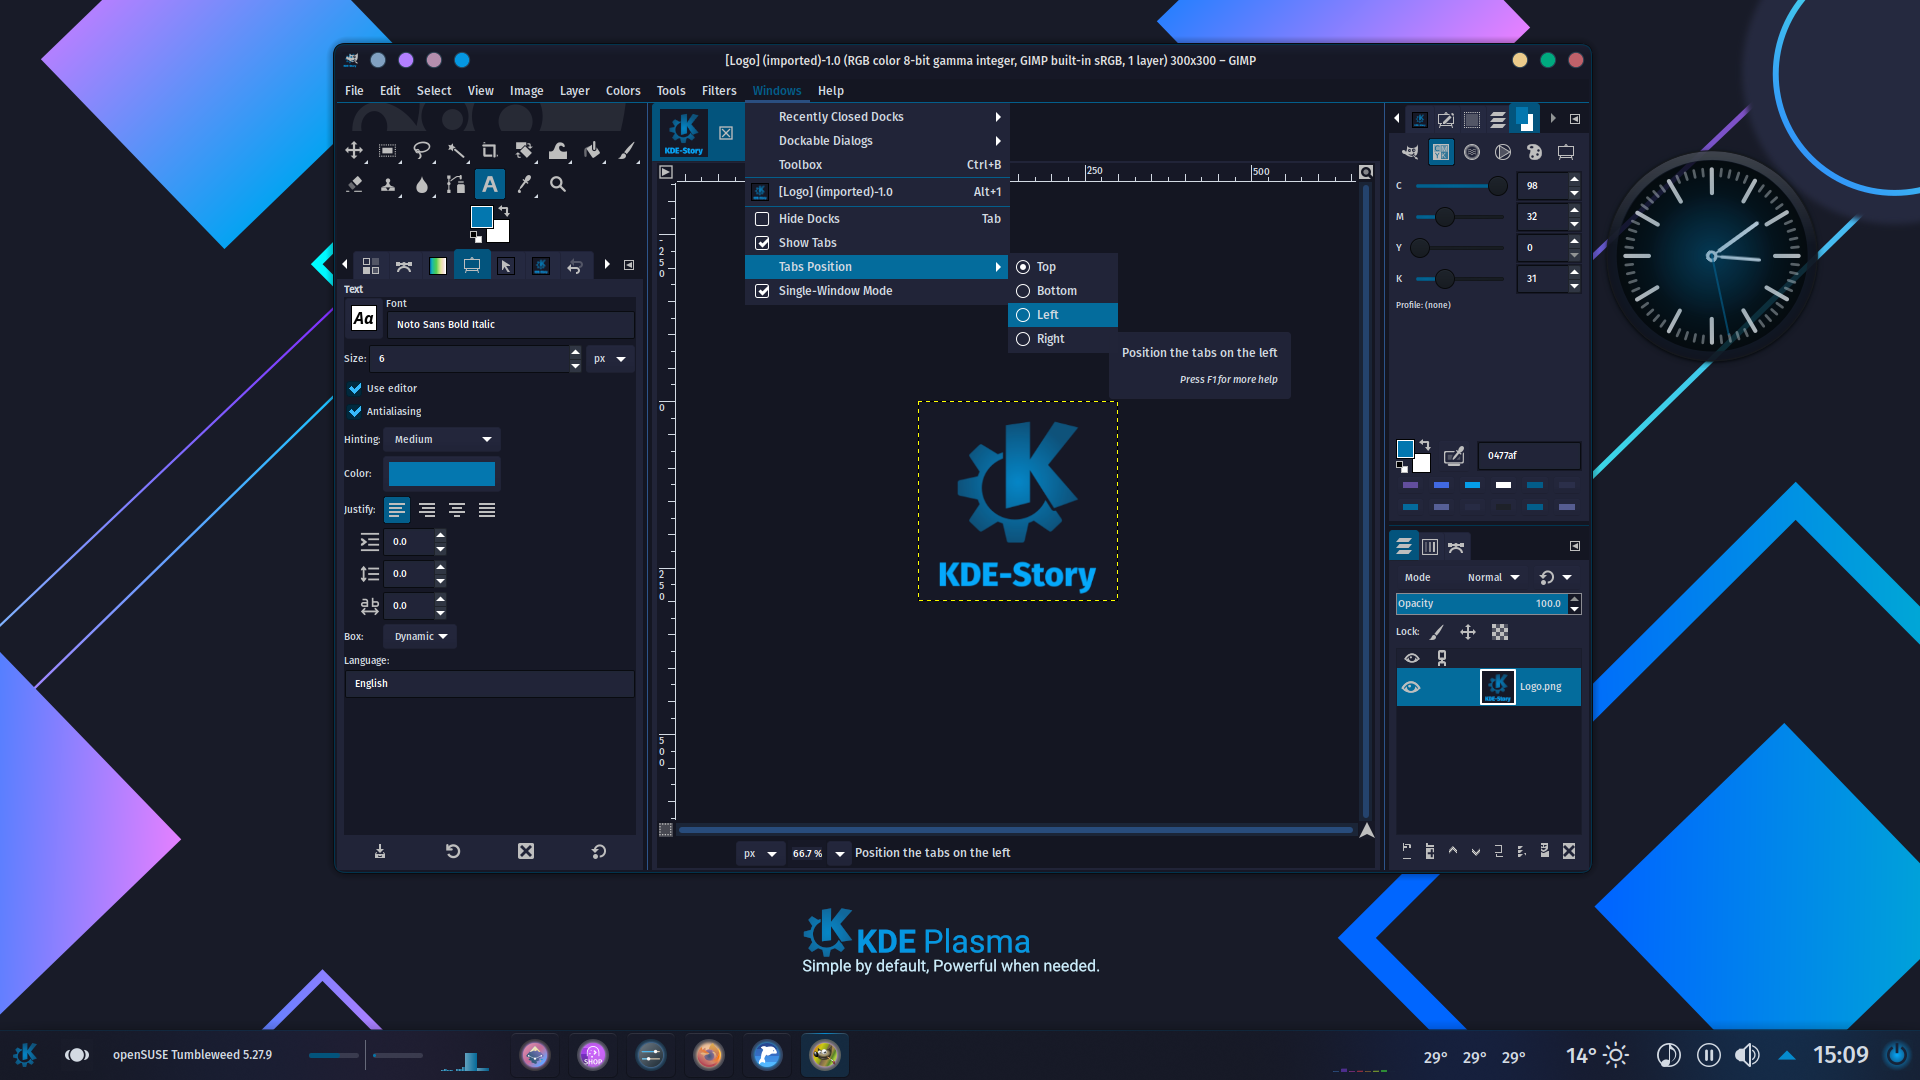The image size is (1920, 1080).
Task: Select the Fuzzy Select magic wand tool
Action: [x=456, y=150]
